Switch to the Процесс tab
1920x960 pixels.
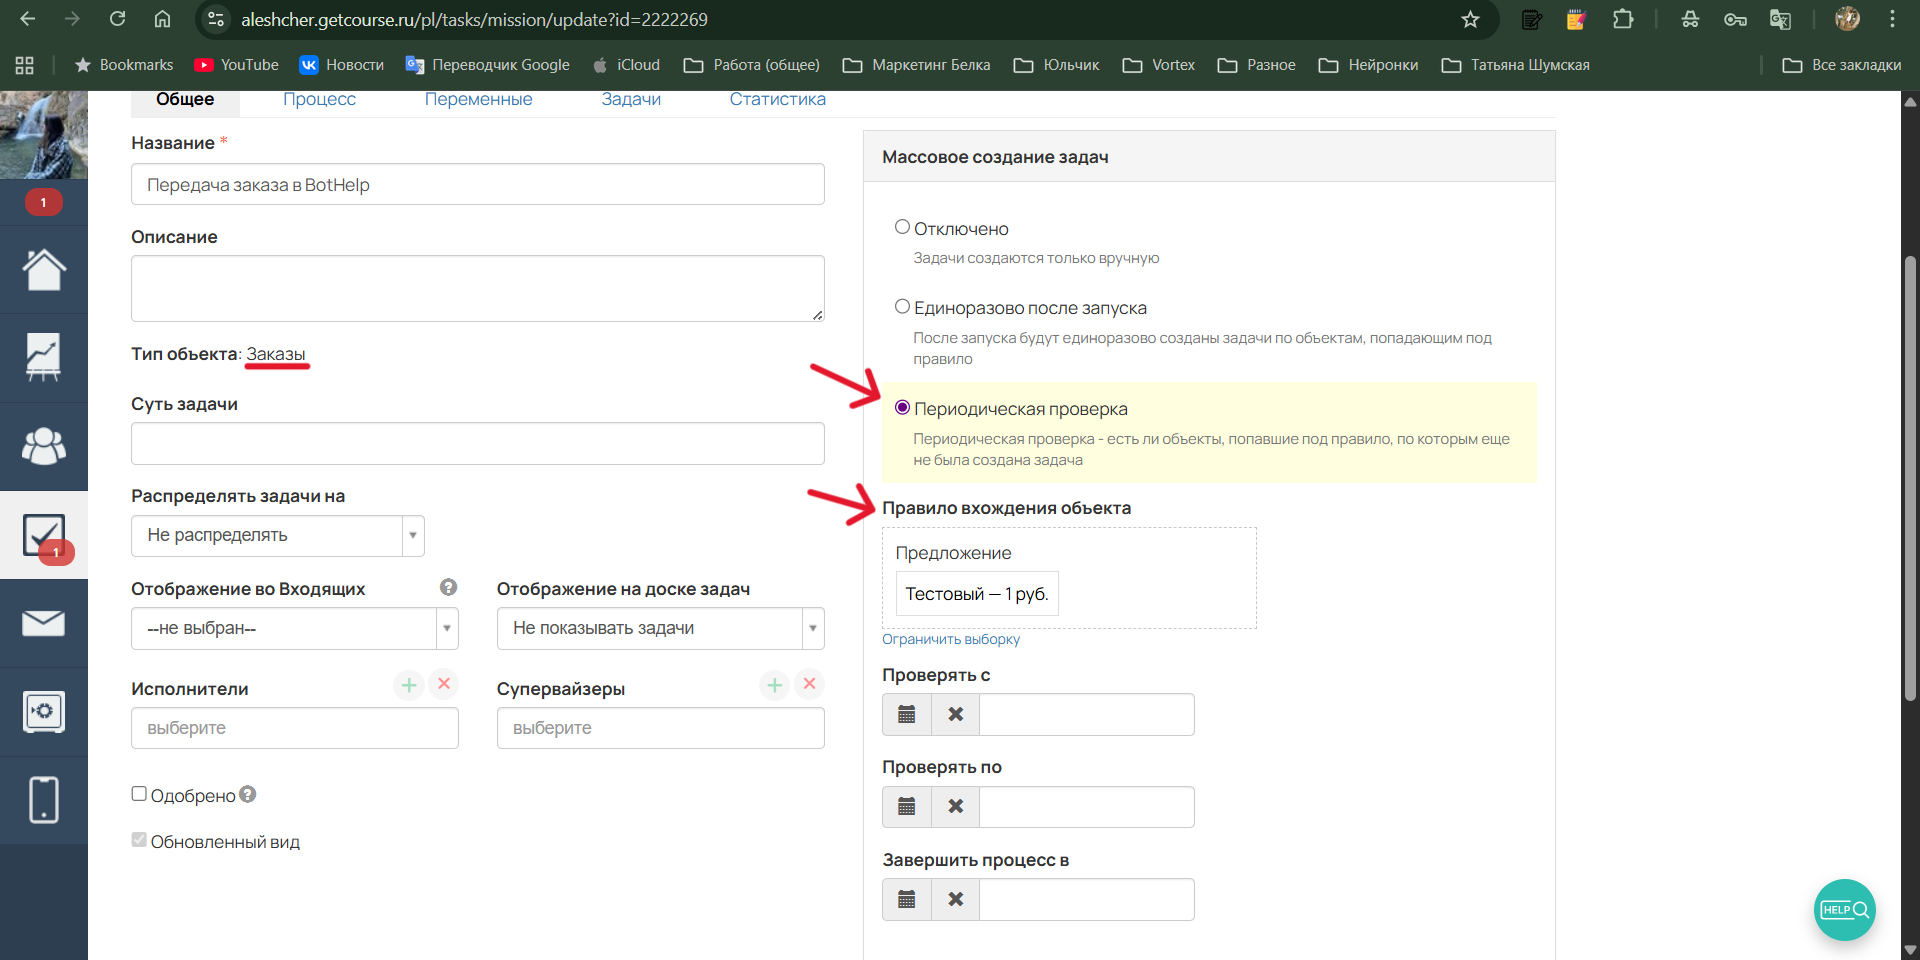tap(319, 99)
